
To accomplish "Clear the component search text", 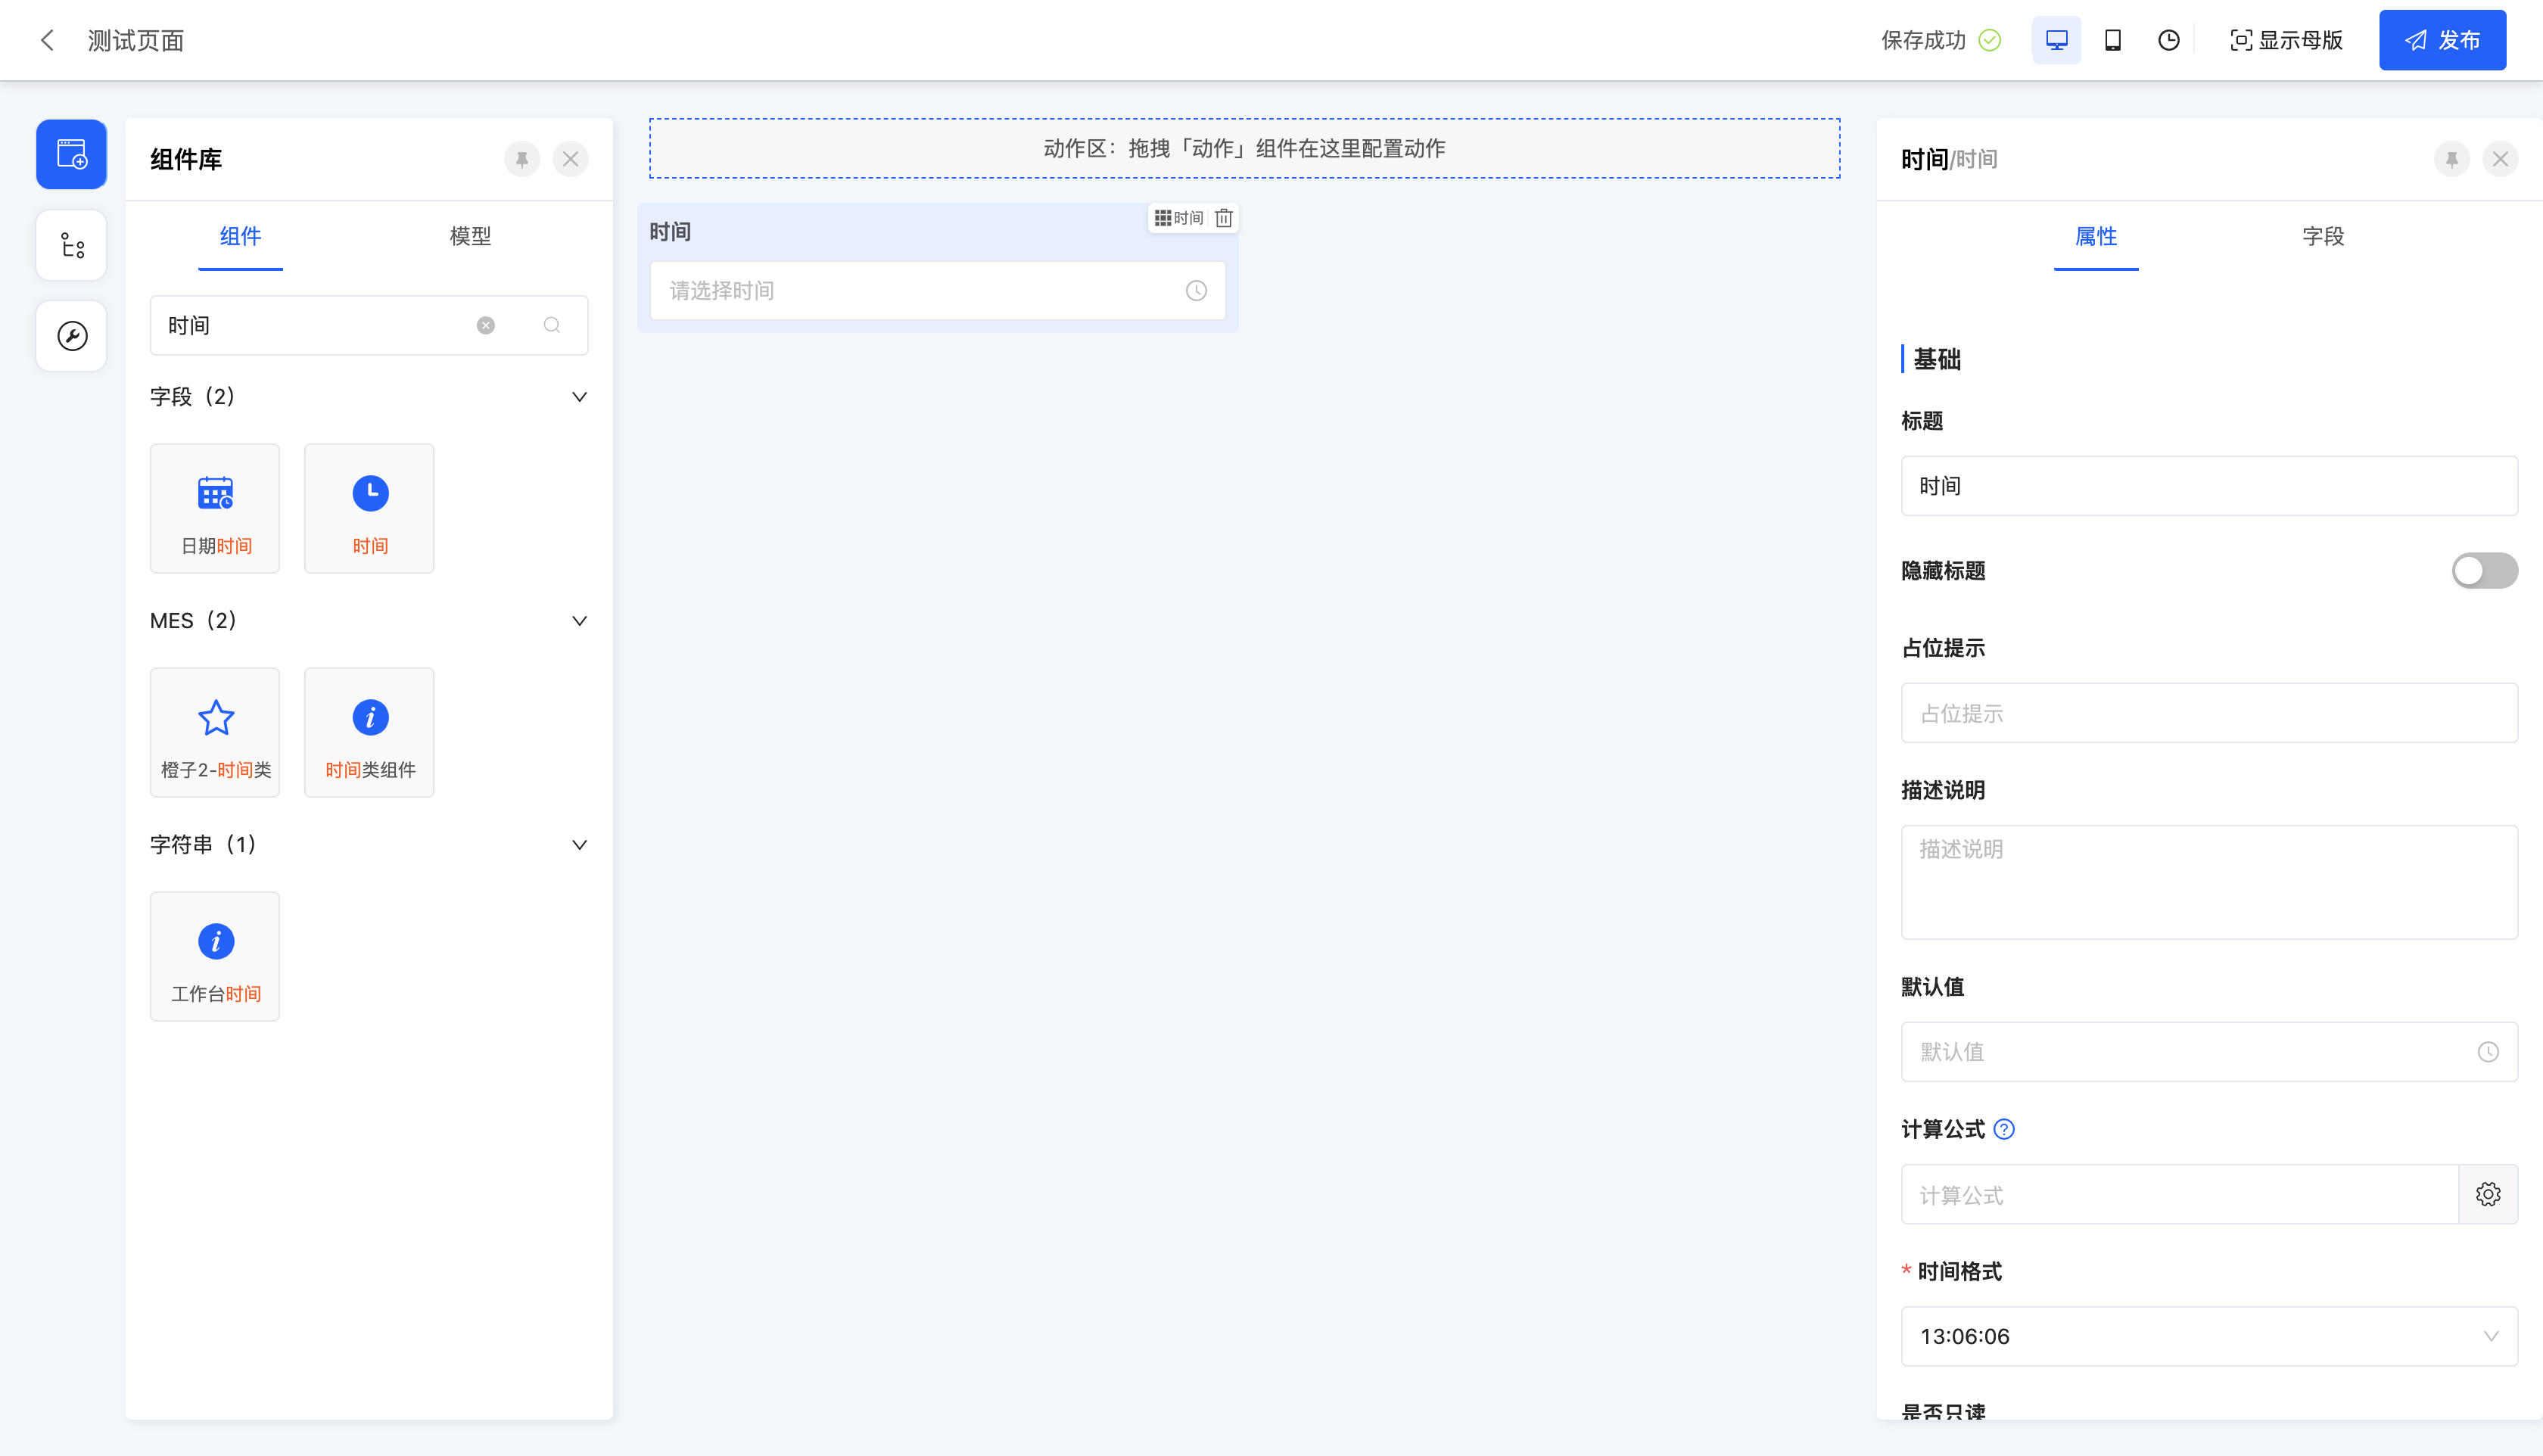I will [486, 325].
